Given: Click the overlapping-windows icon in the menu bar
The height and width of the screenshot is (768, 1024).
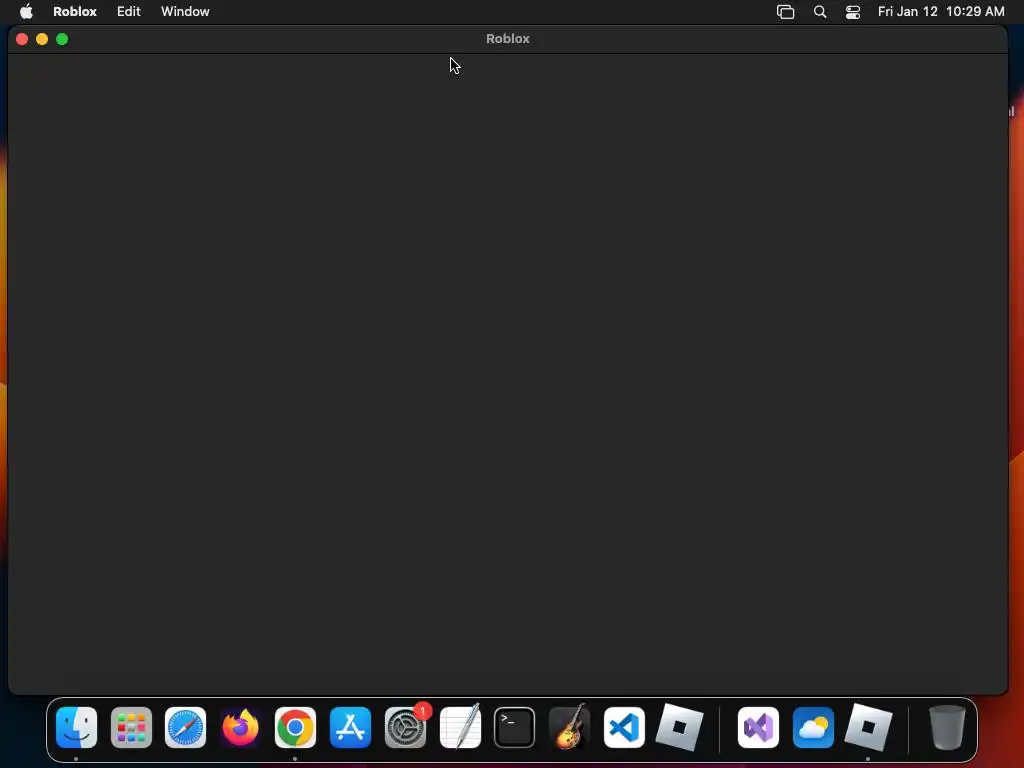Looking at the screenshot, I should click(x=786, y=12).
